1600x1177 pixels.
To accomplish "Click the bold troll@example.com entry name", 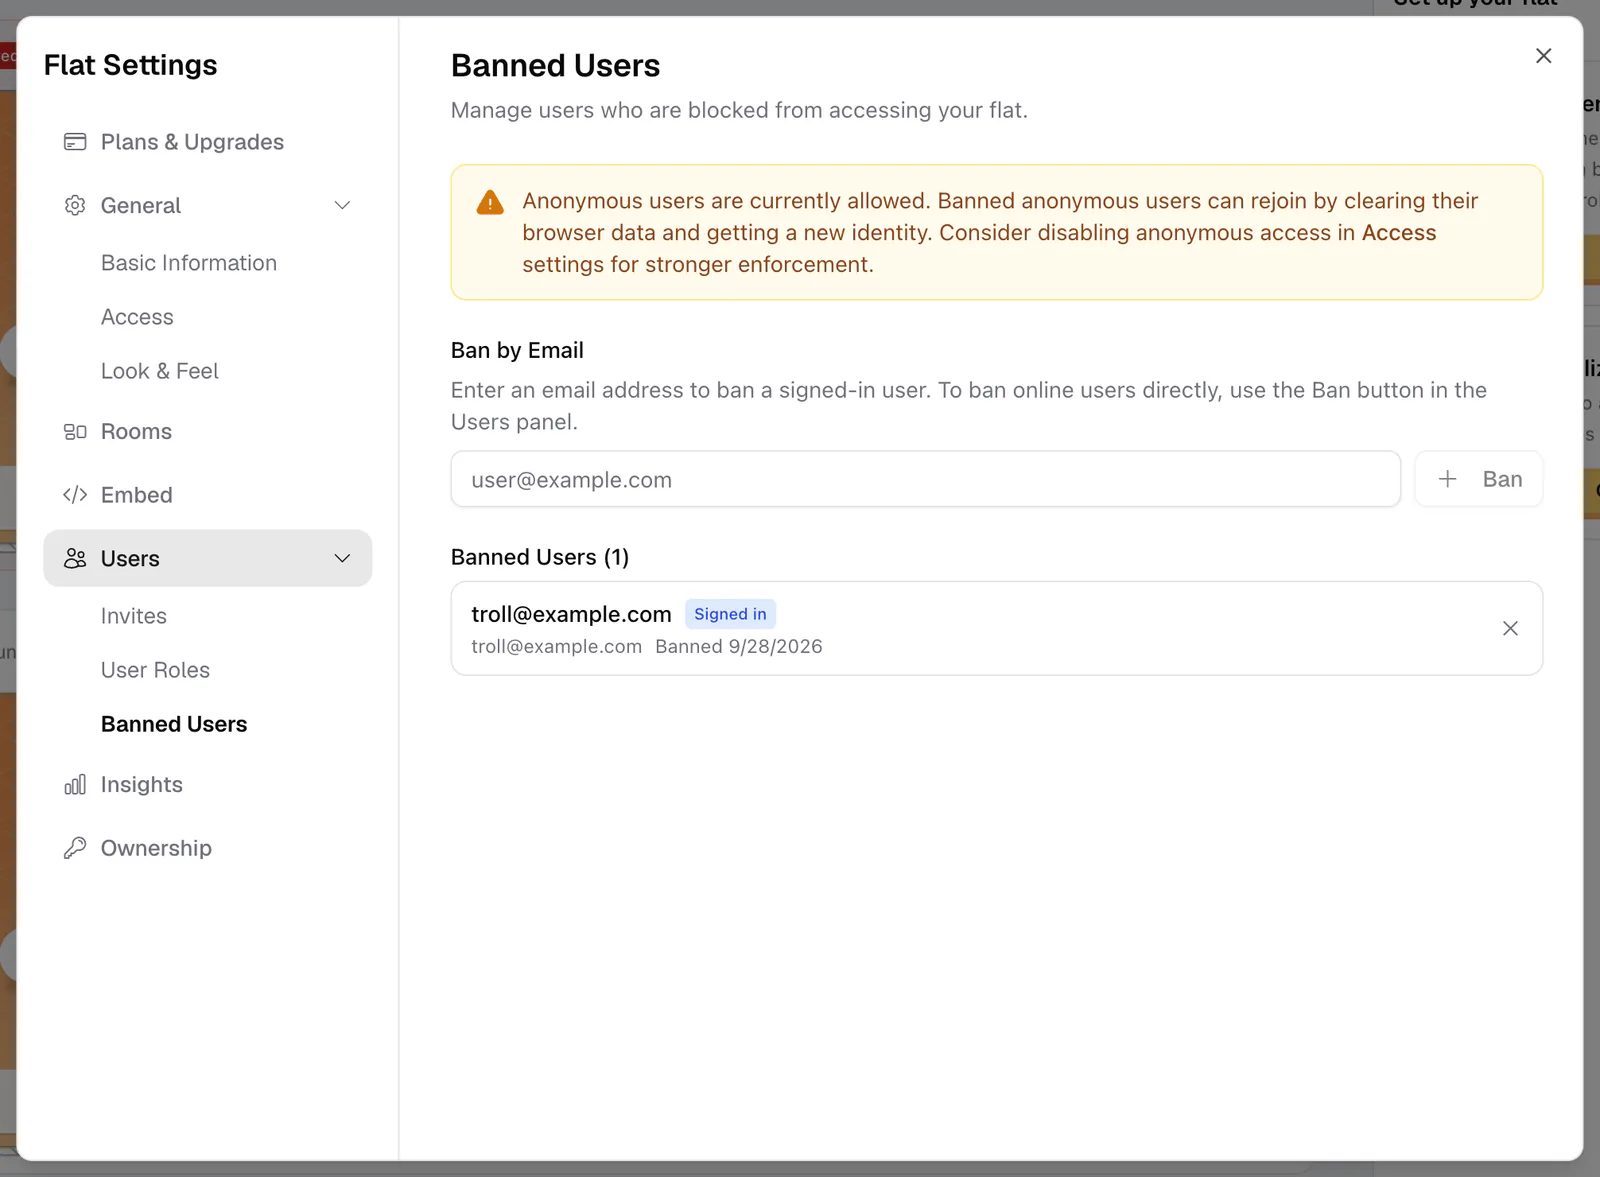I will [571, 614].
